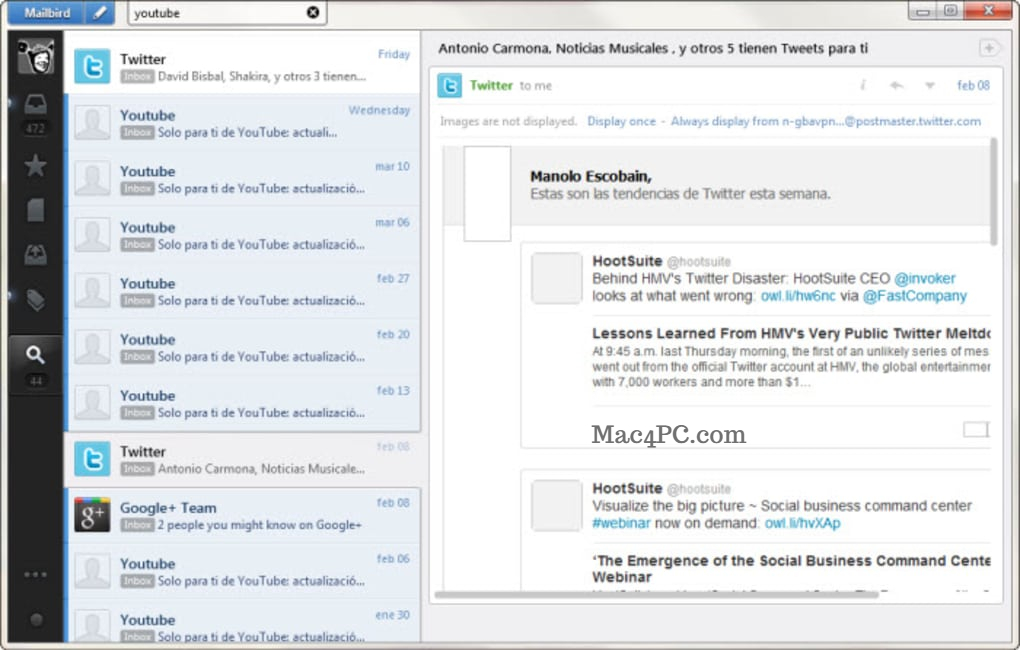Open the more options dots in sidebar
Viewport: 1020px width, 650px height.
coord(36,575)
